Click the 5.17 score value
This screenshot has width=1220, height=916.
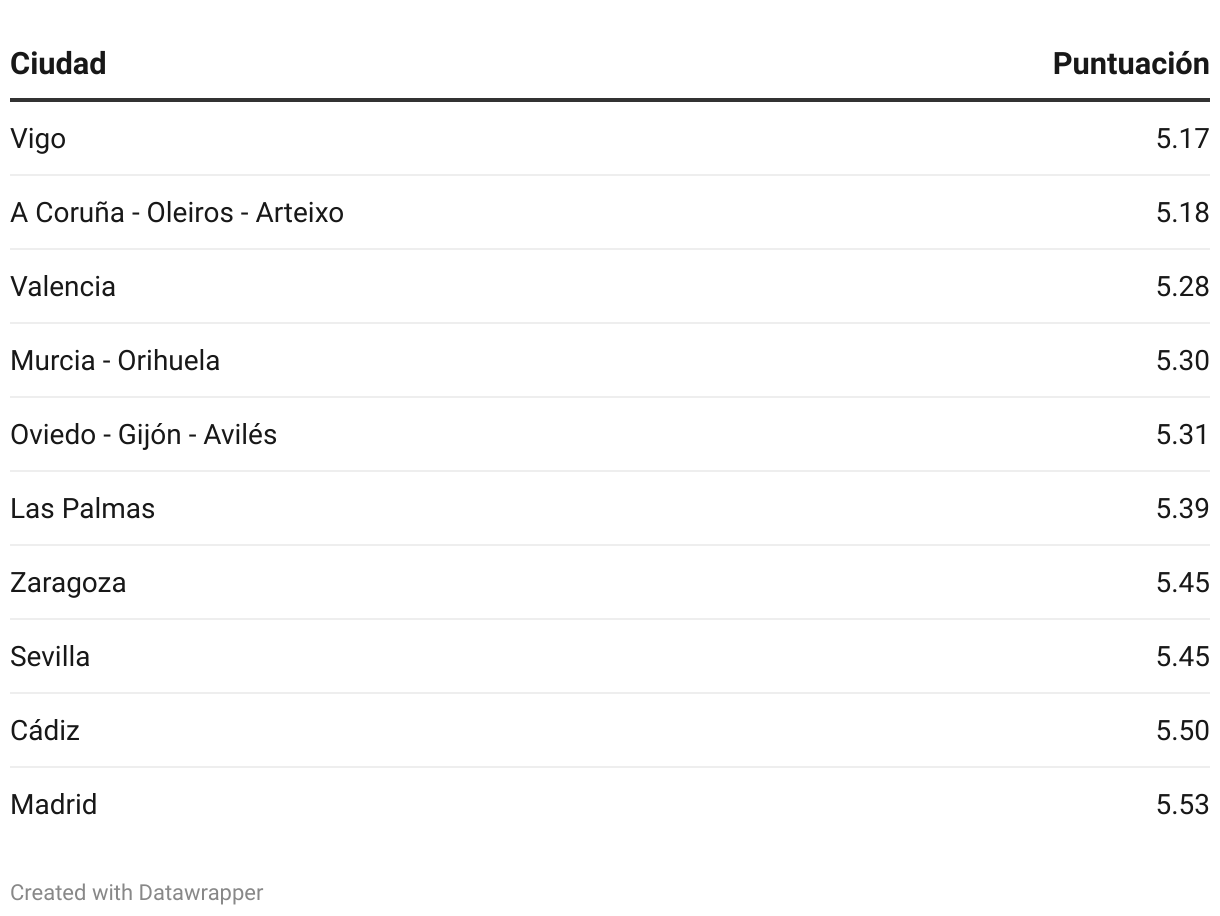click(x=1183, y=139)
